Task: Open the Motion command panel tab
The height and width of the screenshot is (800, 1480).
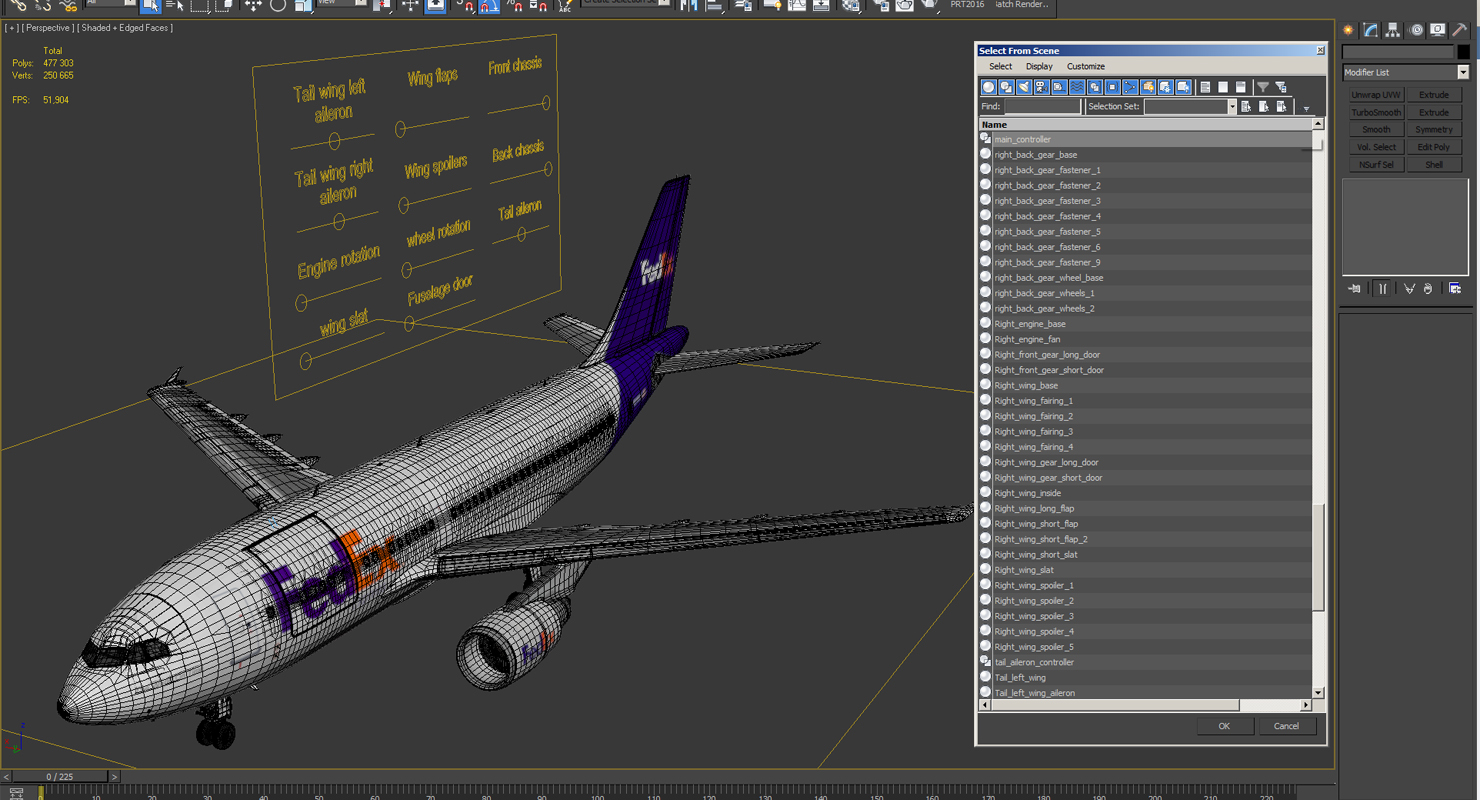Action: coord(1416,30)
